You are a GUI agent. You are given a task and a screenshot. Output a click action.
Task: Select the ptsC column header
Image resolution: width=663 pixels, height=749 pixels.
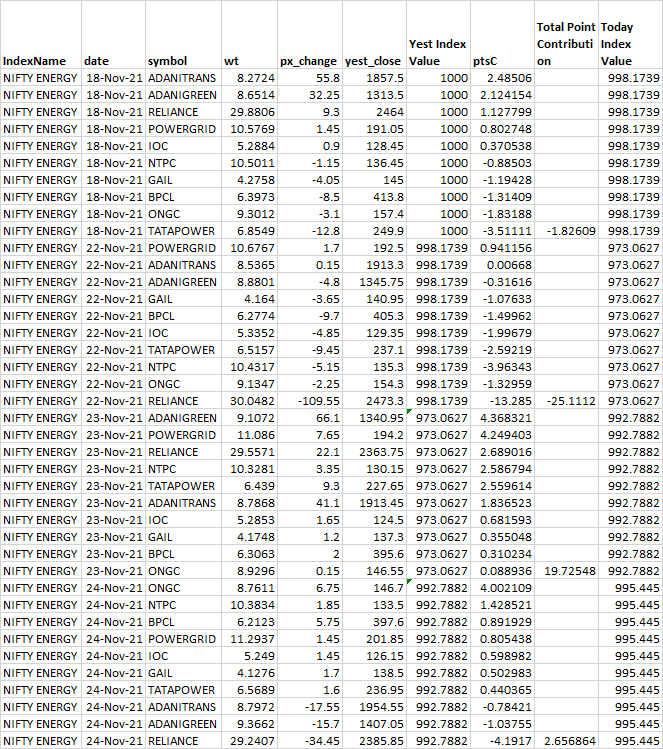point(485,61)
